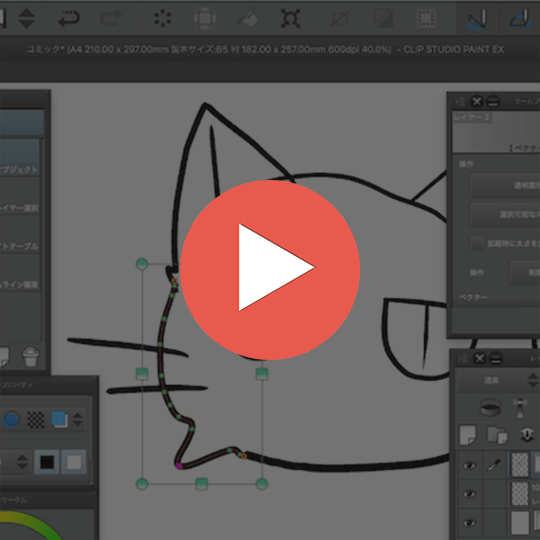Click the red video play button
540x540 pixels.
pos(270,270)
